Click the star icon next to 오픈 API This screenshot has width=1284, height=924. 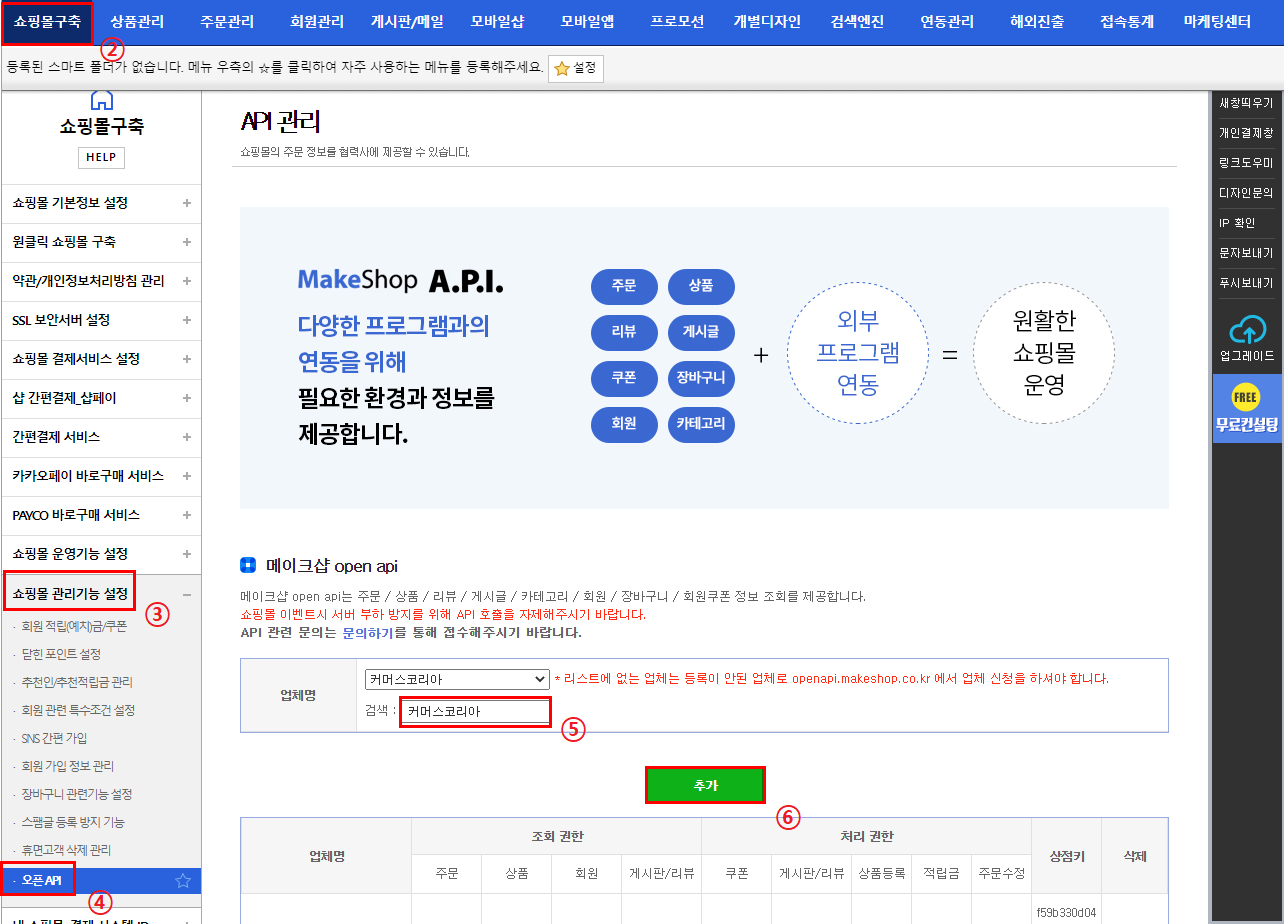(x=183, y=881)
